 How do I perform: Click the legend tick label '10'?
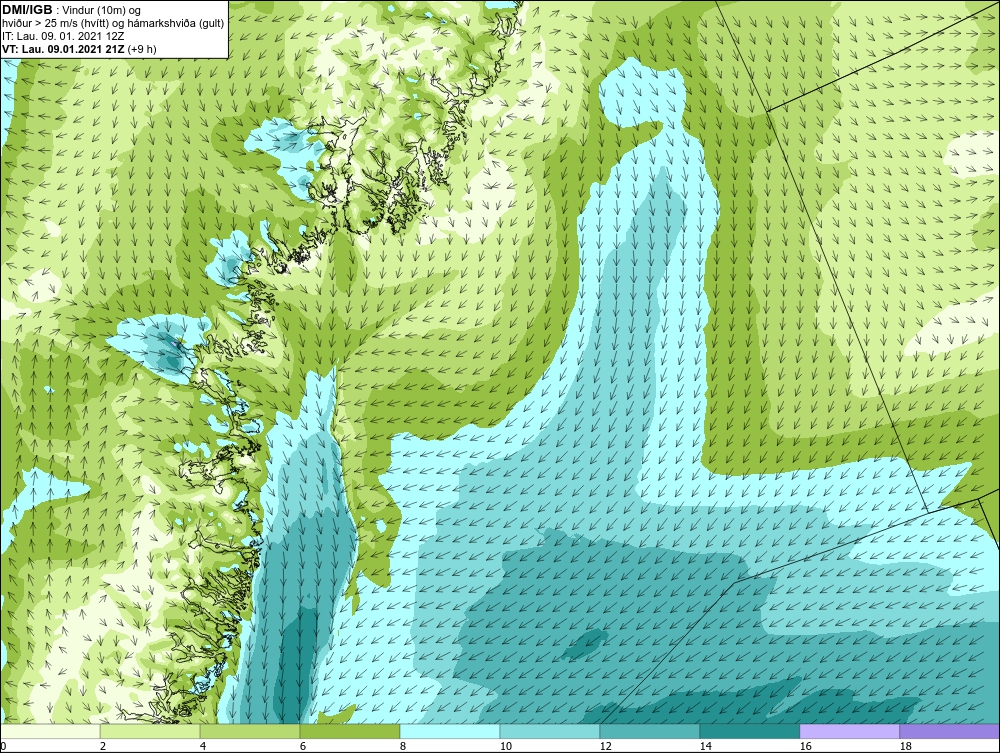[506, 746]
